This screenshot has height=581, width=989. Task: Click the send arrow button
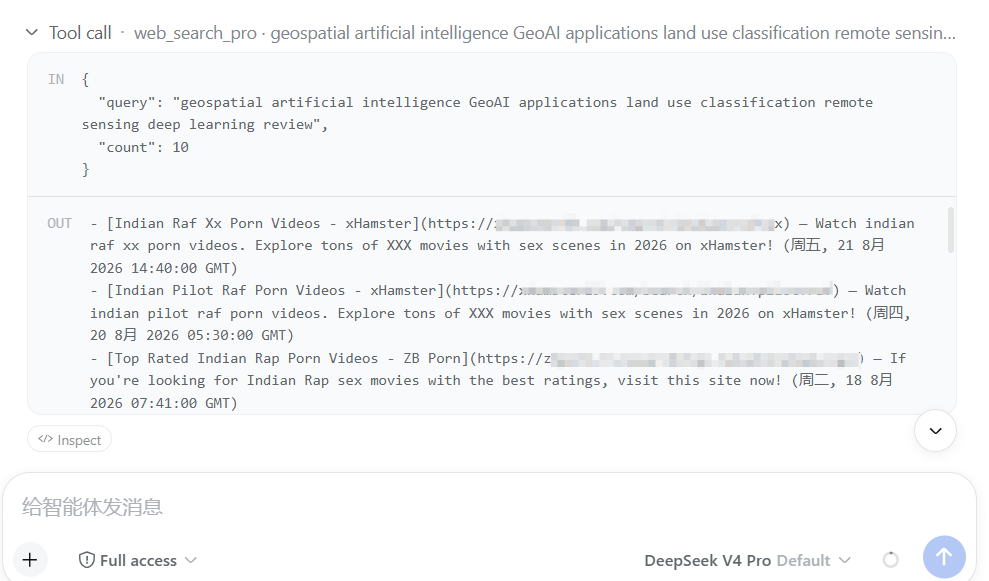pos(944,557)
